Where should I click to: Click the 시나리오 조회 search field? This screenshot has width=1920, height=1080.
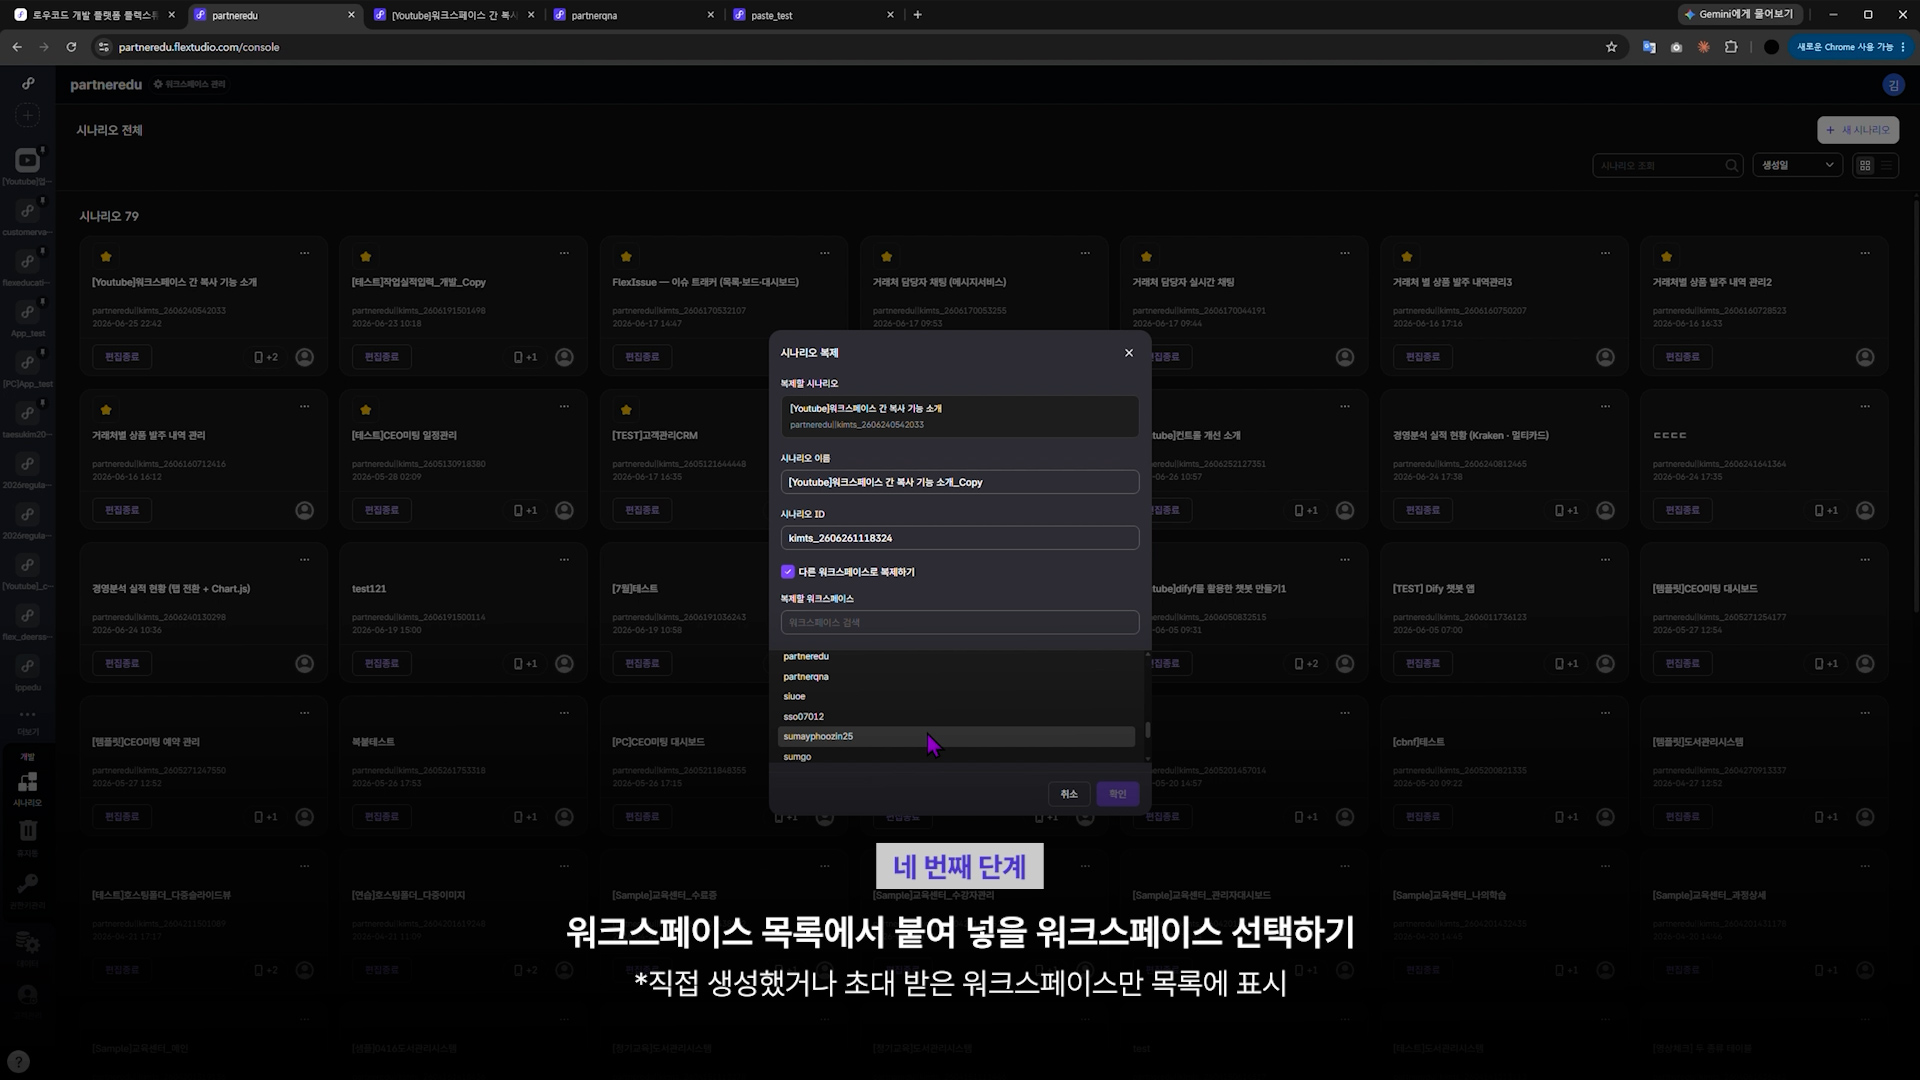click(1668, 165)
